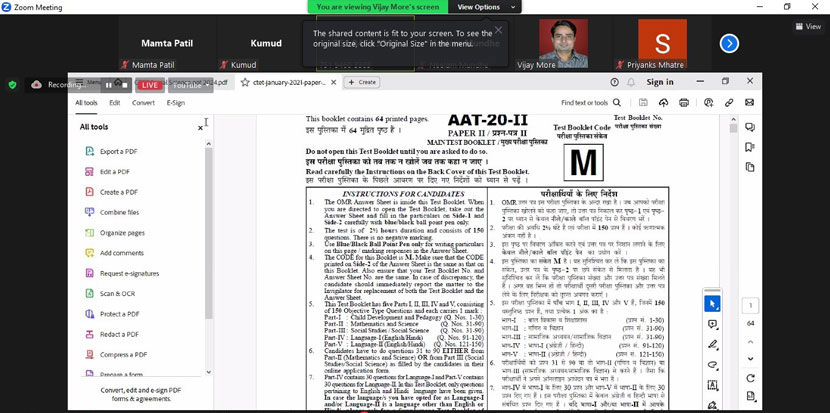Select the highlighter pen quick tool
The width and height of the screenshot is (830, 413).
coord(712,345)
